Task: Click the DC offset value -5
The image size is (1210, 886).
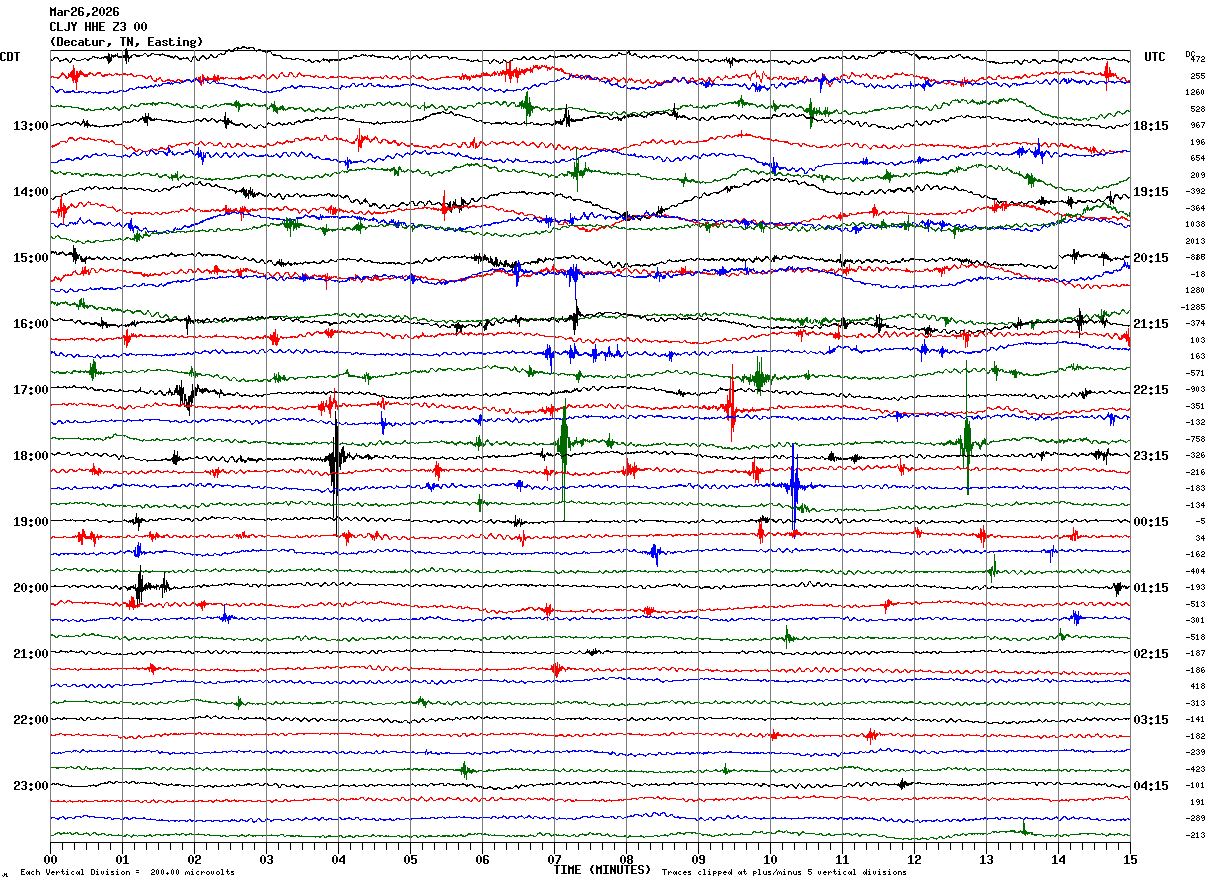Action: pyautogui.click(x=1200, y=522)
